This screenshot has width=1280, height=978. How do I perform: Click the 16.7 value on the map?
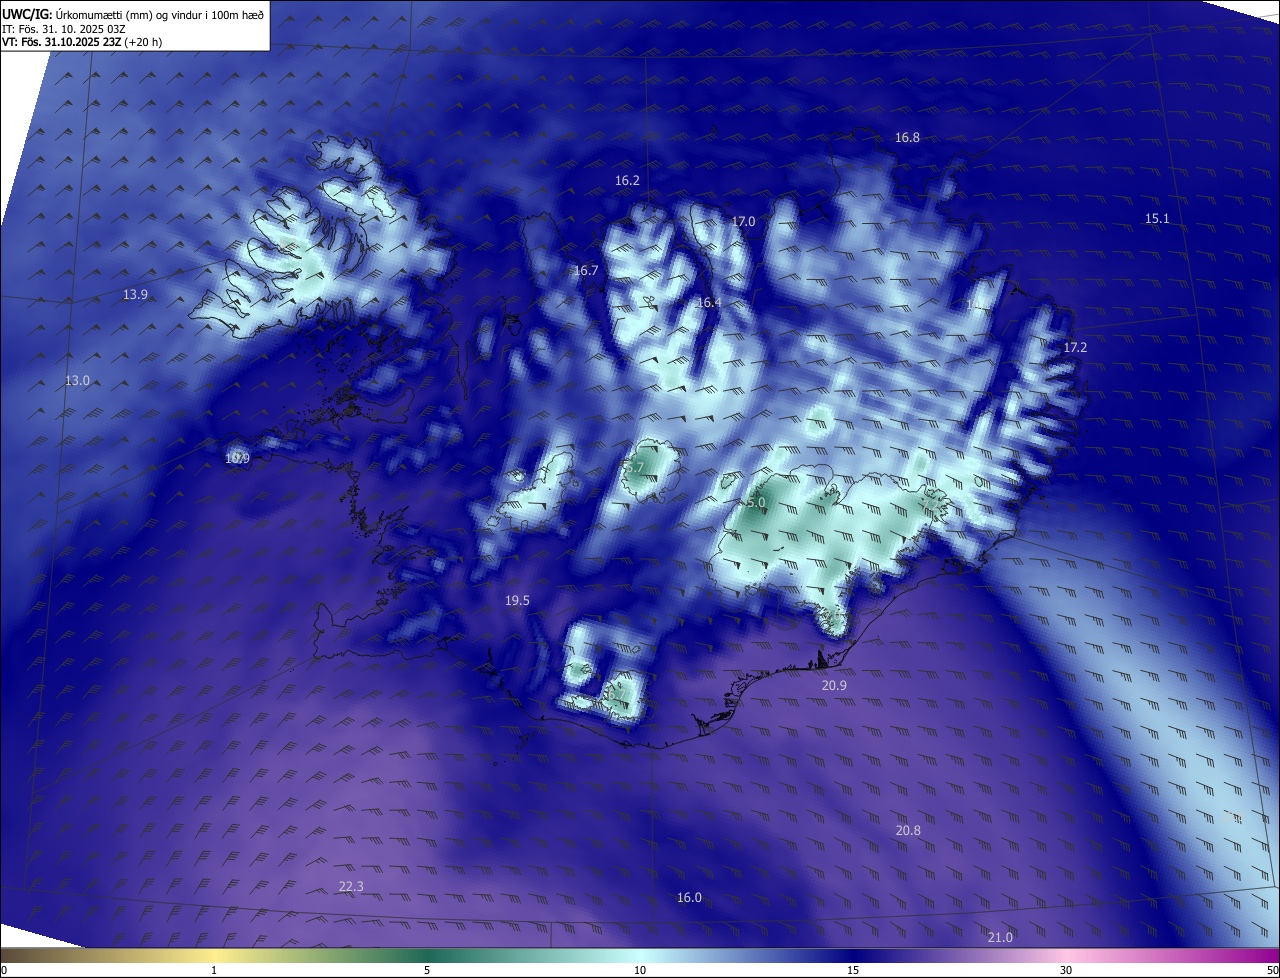(585, 271)
